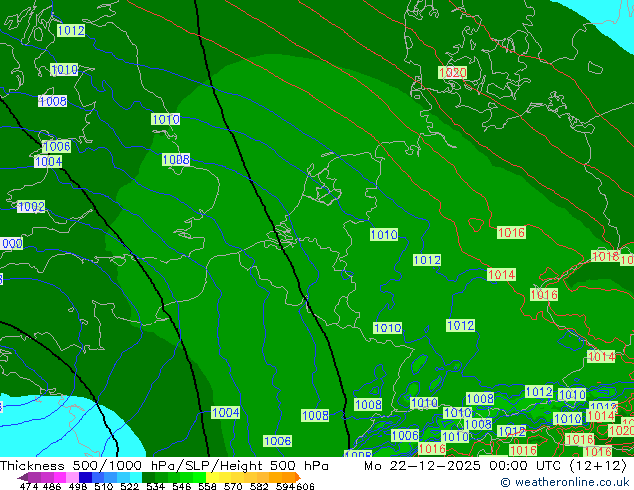Click the legend value 510
634x490 pixels.
[x=104, y=486]
